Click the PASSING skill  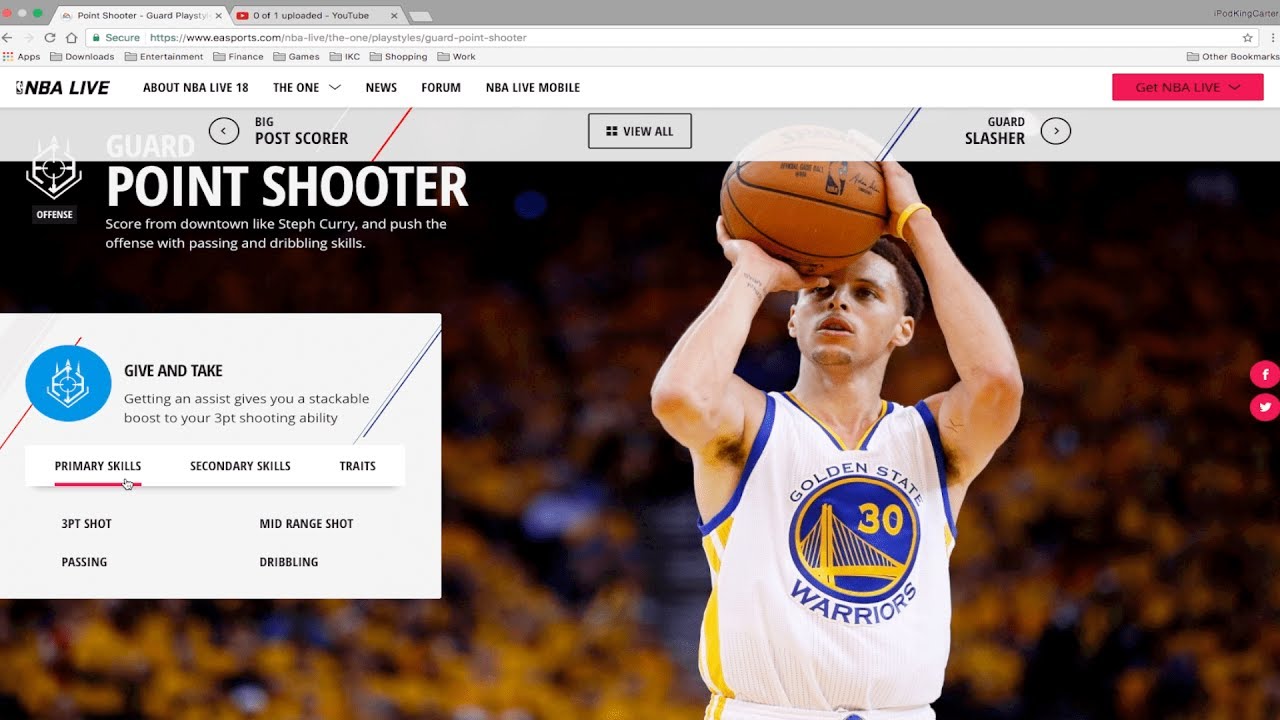point(84,562)
